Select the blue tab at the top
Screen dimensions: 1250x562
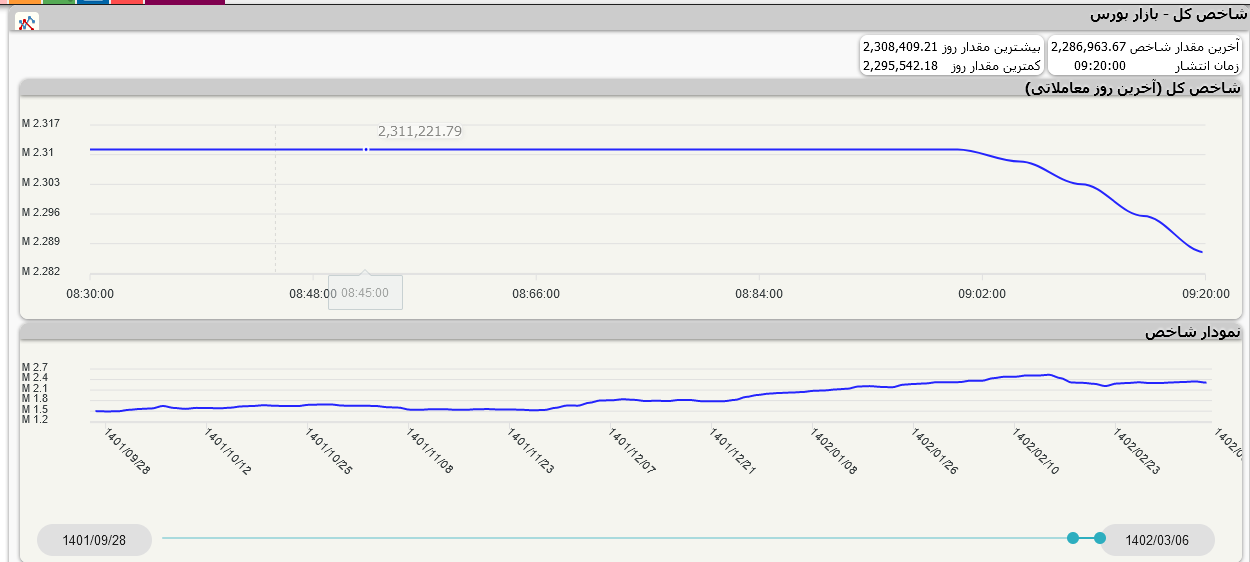pyautogui.click(x=93, y=2)
